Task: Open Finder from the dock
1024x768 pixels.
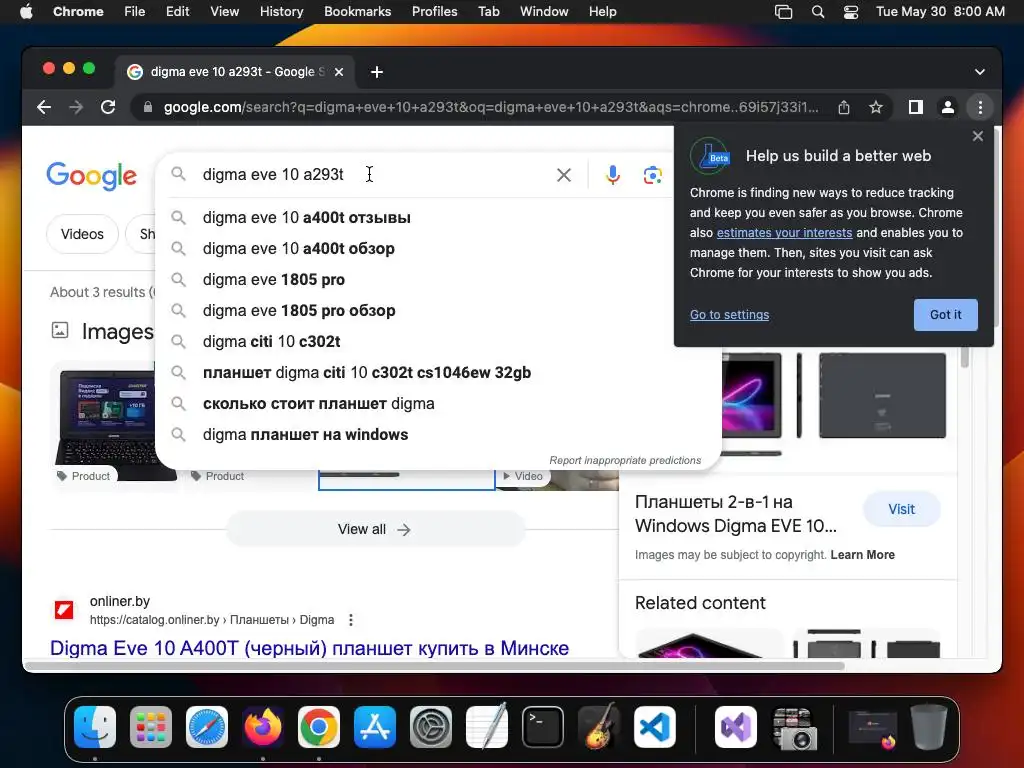Action: [x=95, y=727]
